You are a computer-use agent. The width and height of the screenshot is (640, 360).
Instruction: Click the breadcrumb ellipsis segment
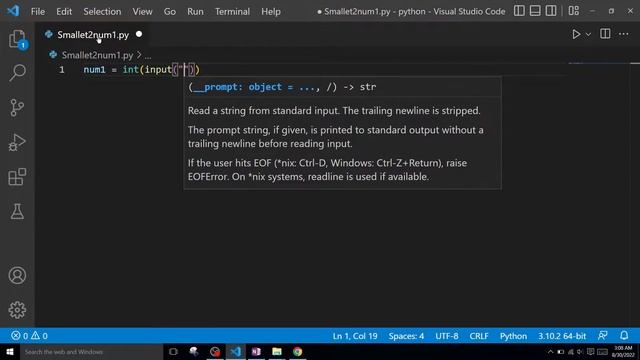[x=148, y=56]
